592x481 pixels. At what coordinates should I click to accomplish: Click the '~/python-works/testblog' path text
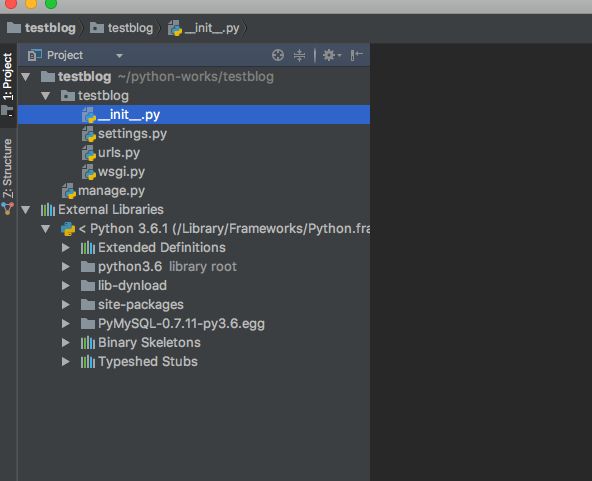(196, 77)
